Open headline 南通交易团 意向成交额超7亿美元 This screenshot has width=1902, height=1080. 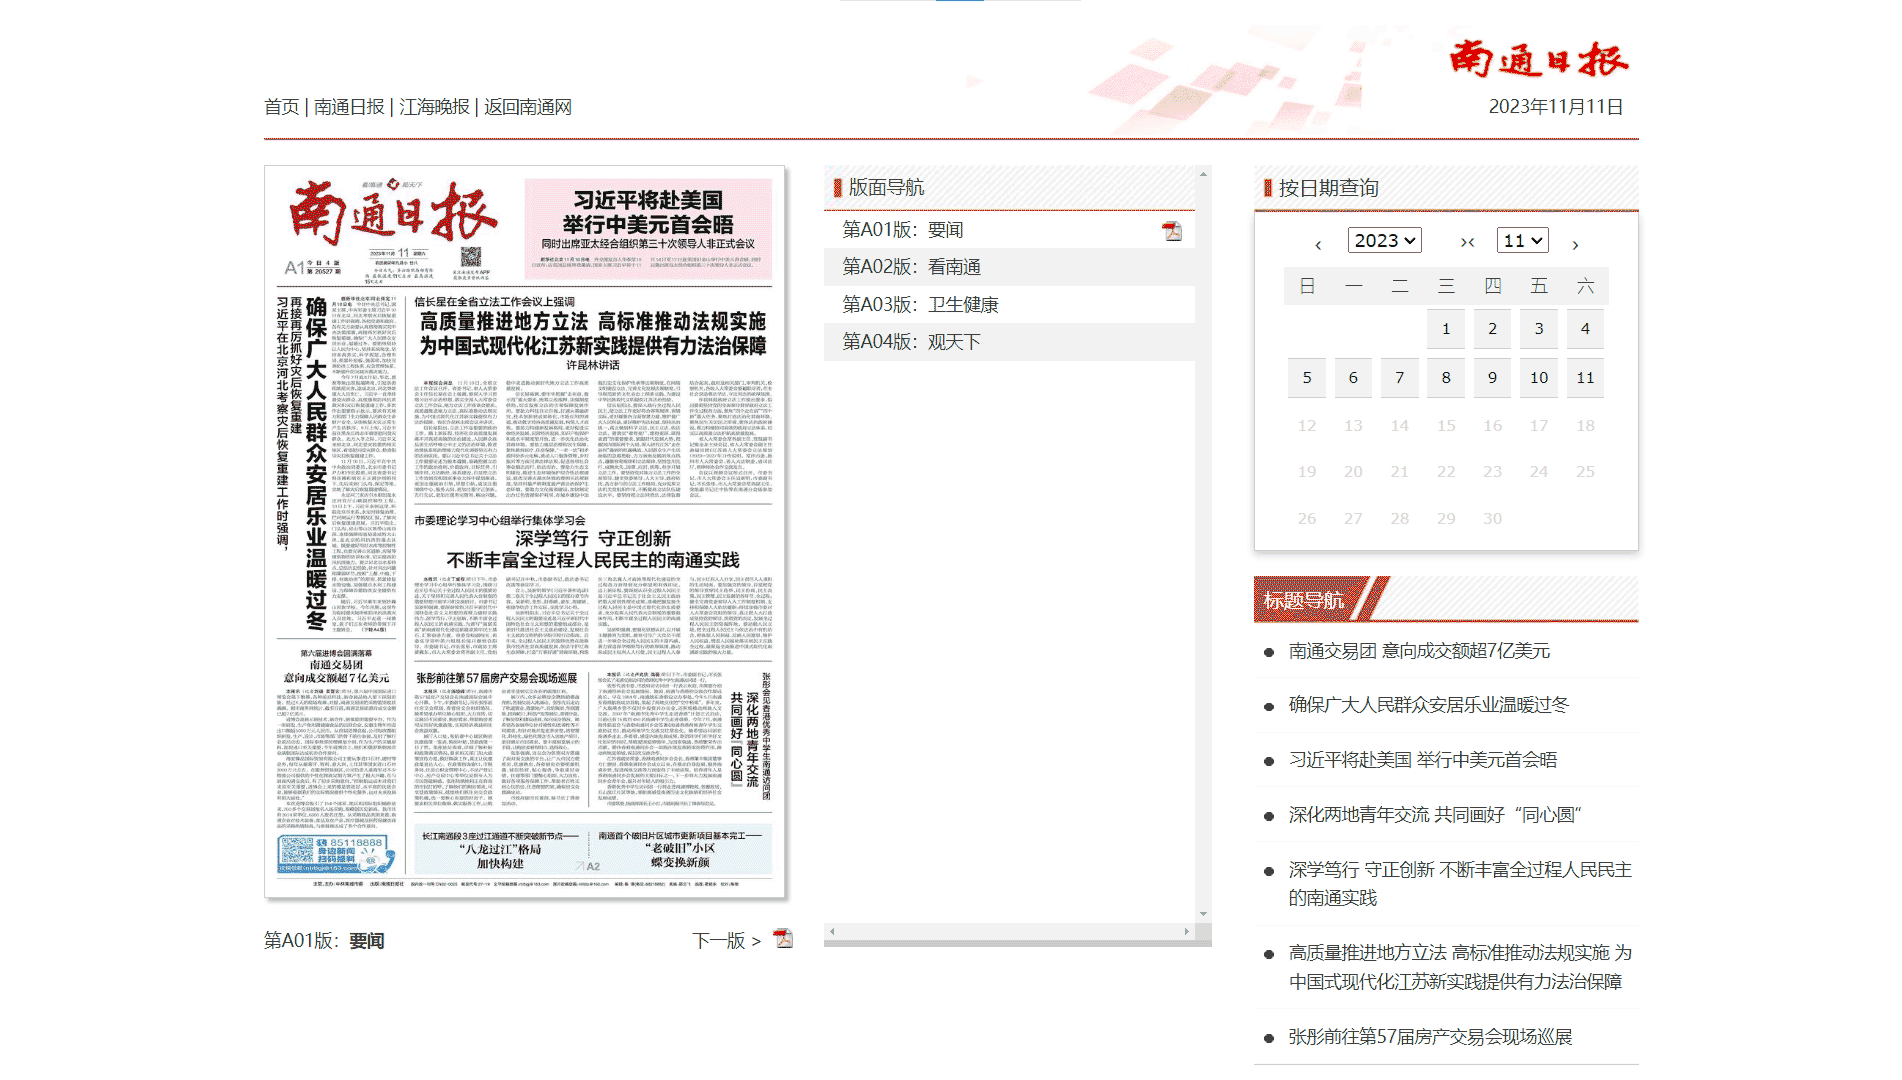click(x=1419, y=651)
